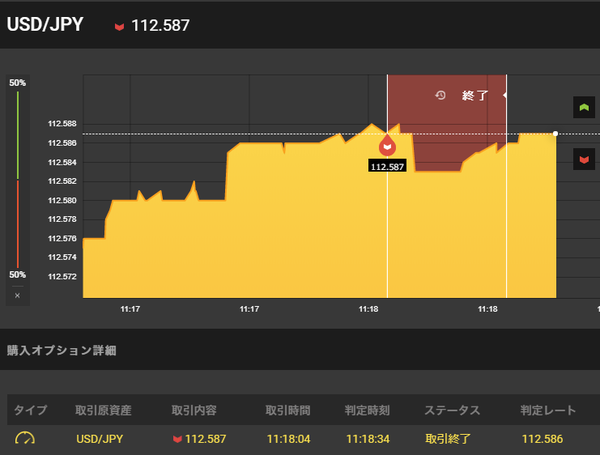
Task: Close the 50% sentiment gauge panel
Action: 17,295
